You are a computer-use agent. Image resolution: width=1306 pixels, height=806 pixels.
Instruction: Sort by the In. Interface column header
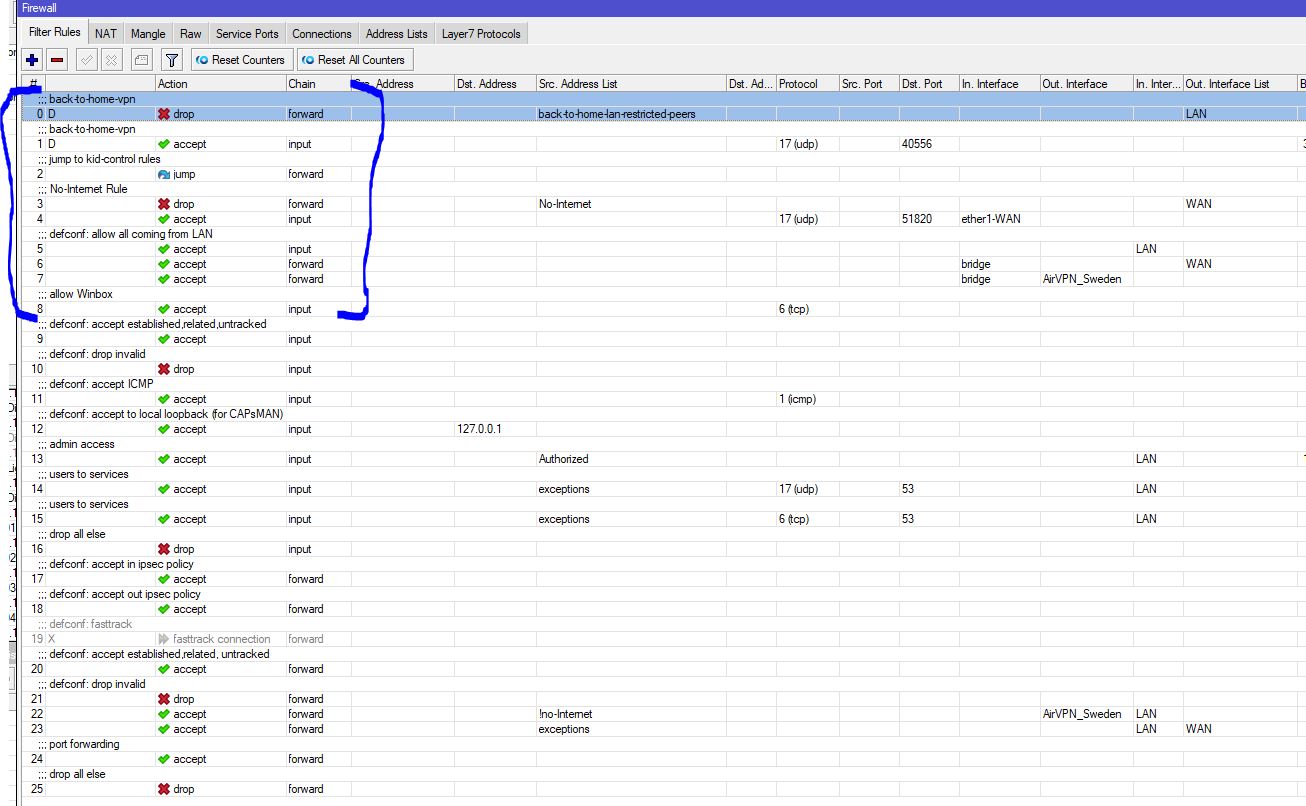[999, 84]
